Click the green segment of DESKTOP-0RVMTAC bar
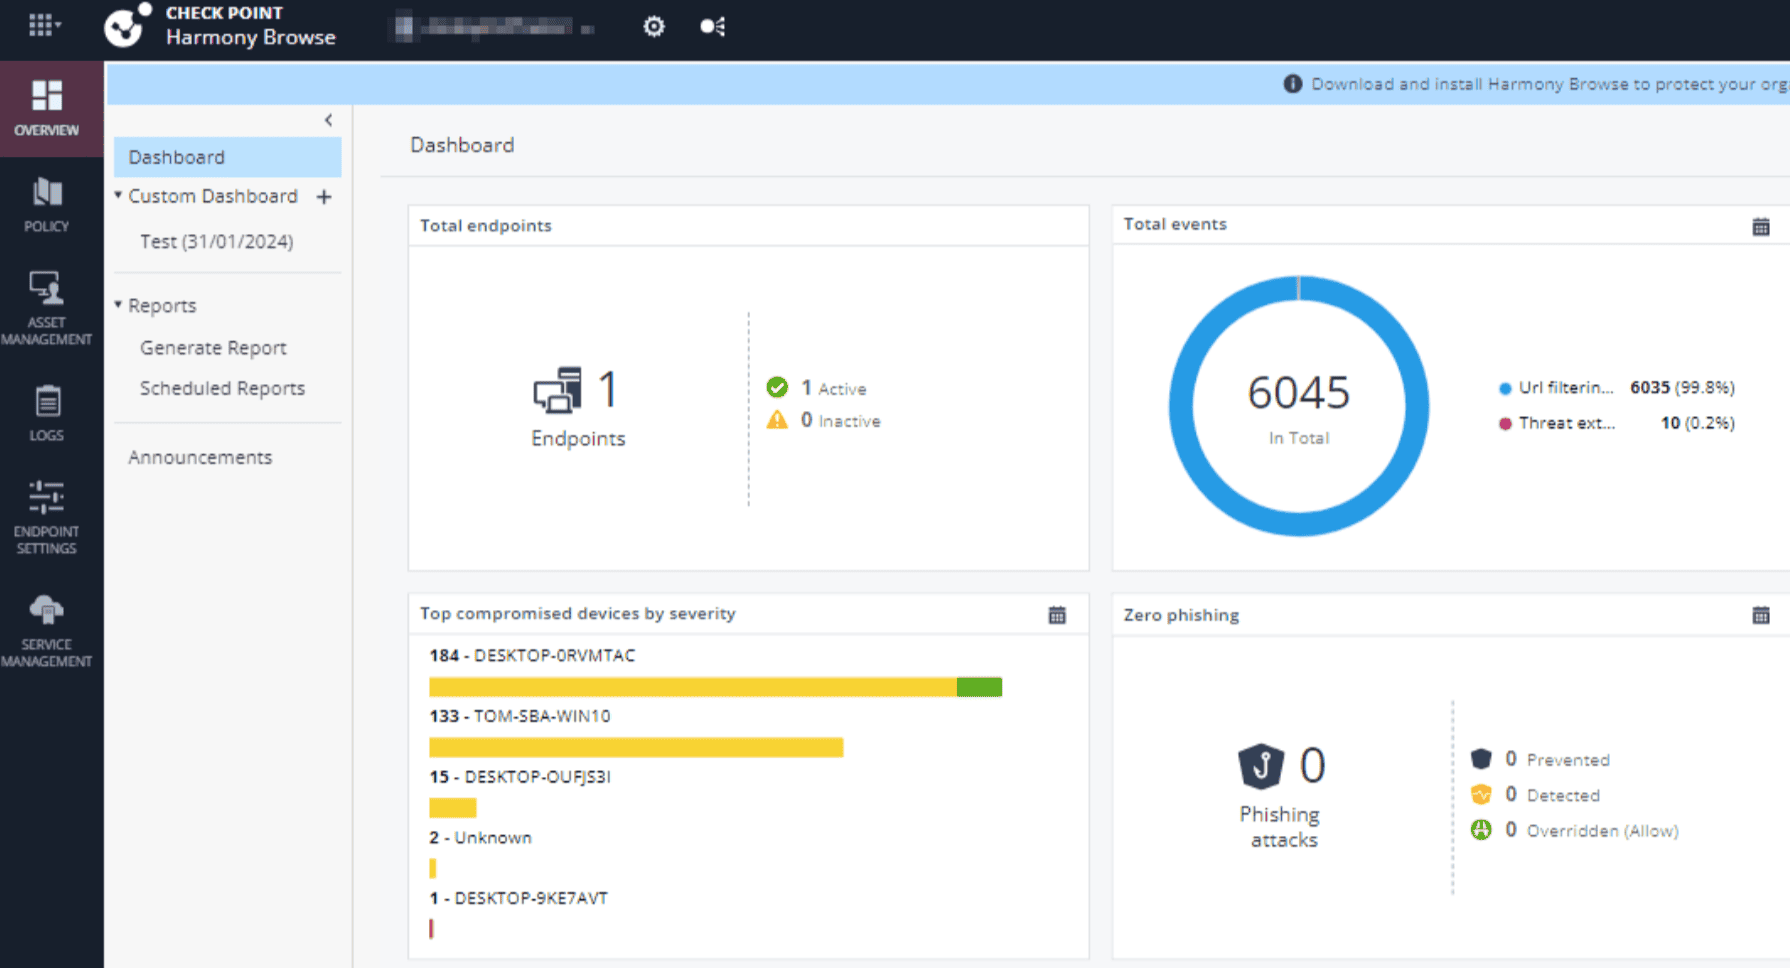Screen dimensions: 1790x968 point(979,687)
